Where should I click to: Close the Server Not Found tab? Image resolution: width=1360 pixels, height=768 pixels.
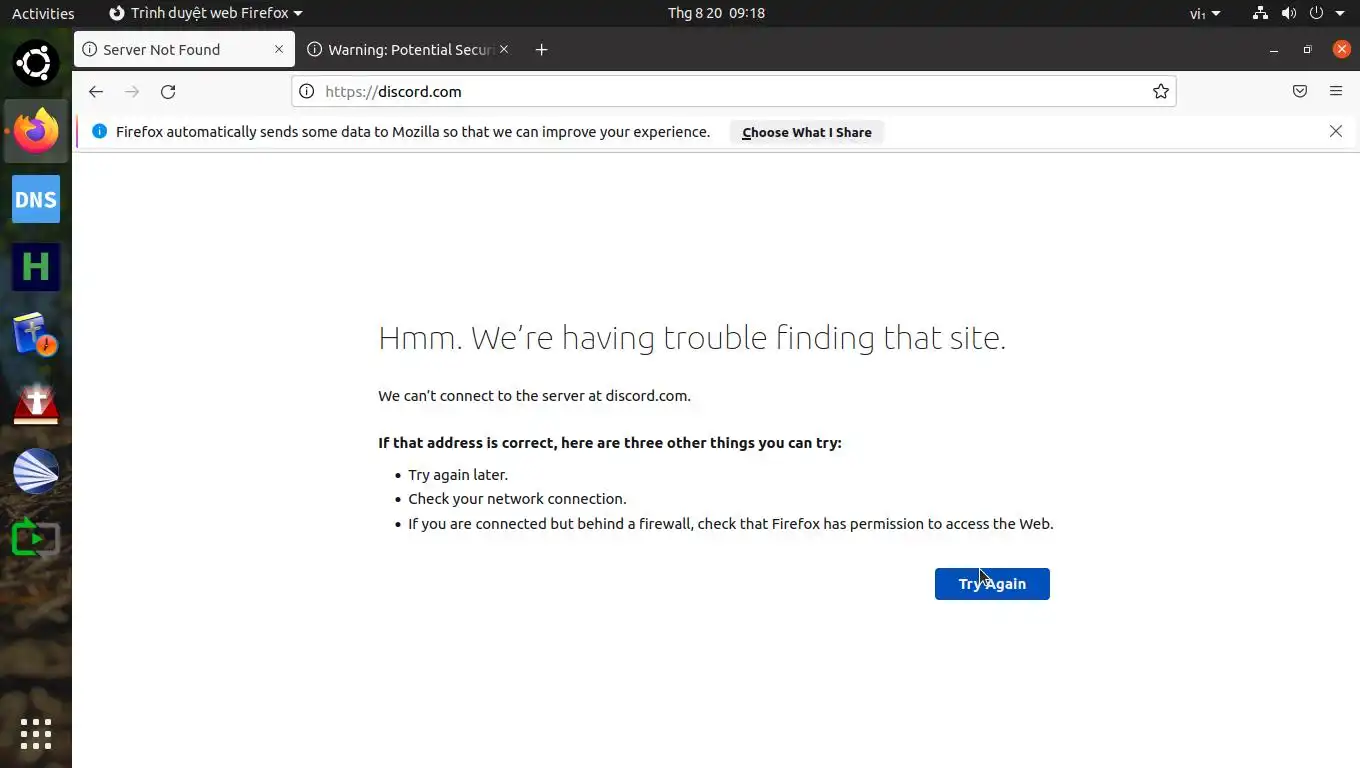(279, 49)
